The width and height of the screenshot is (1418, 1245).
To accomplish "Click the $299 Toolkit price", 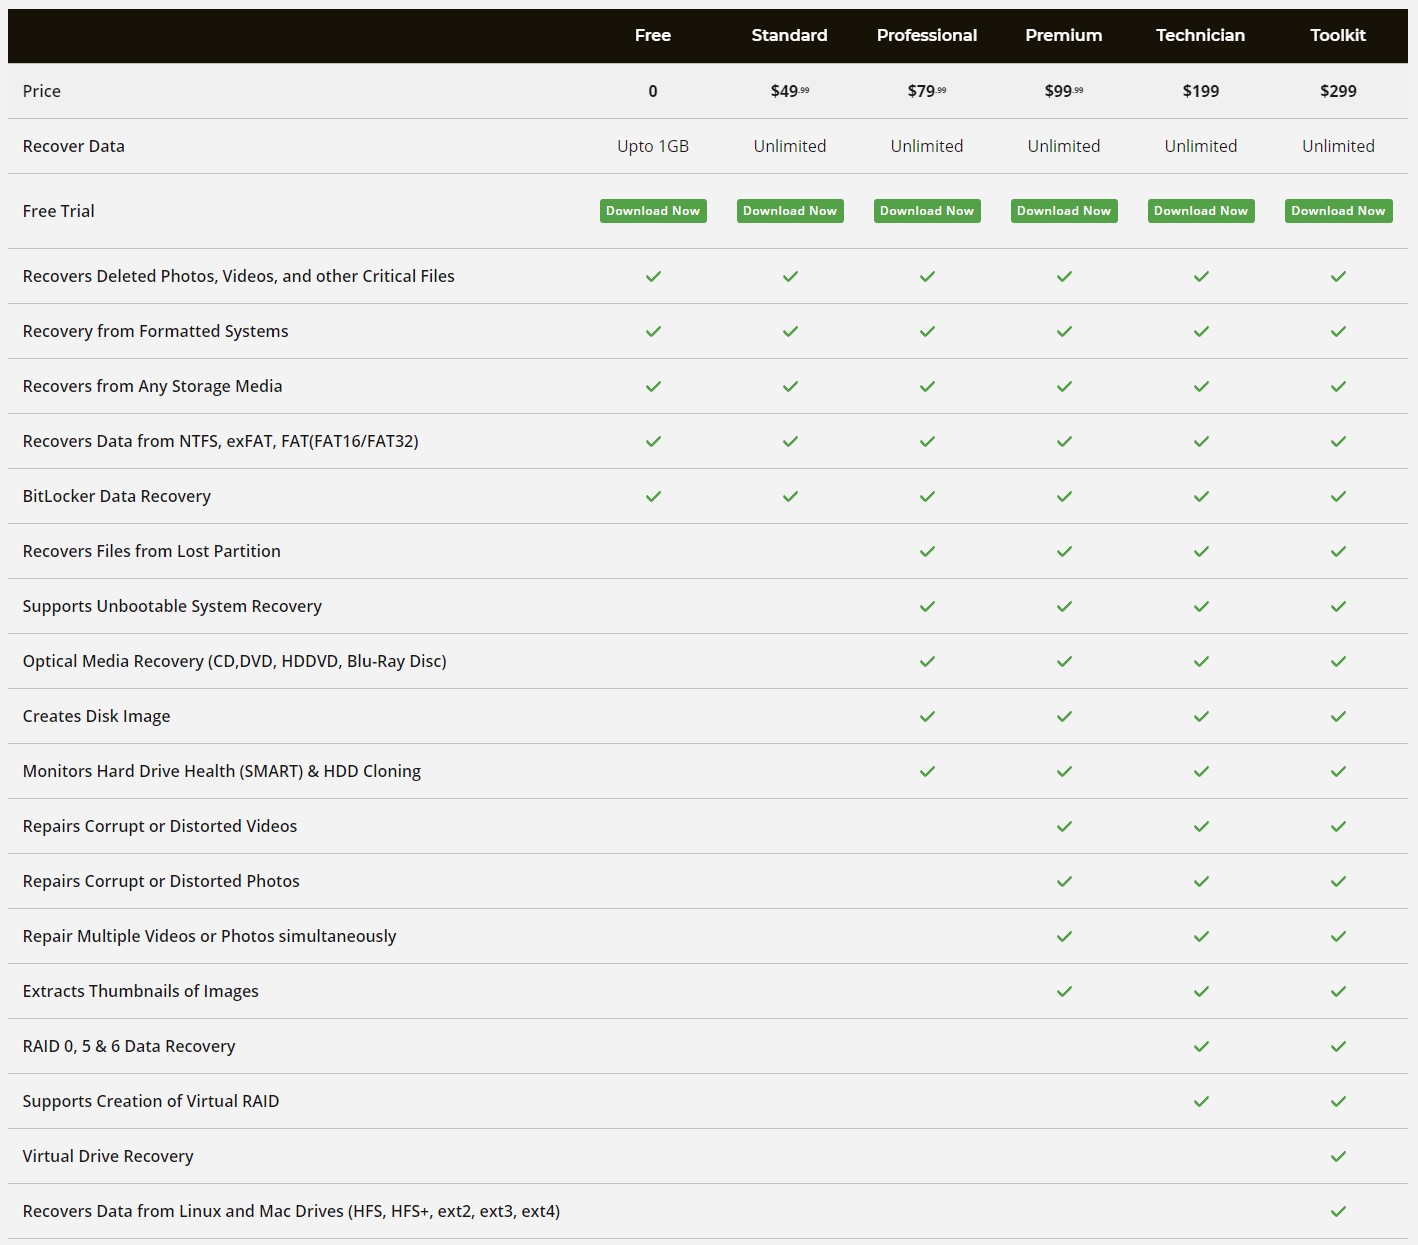I will click(1338, 91).
